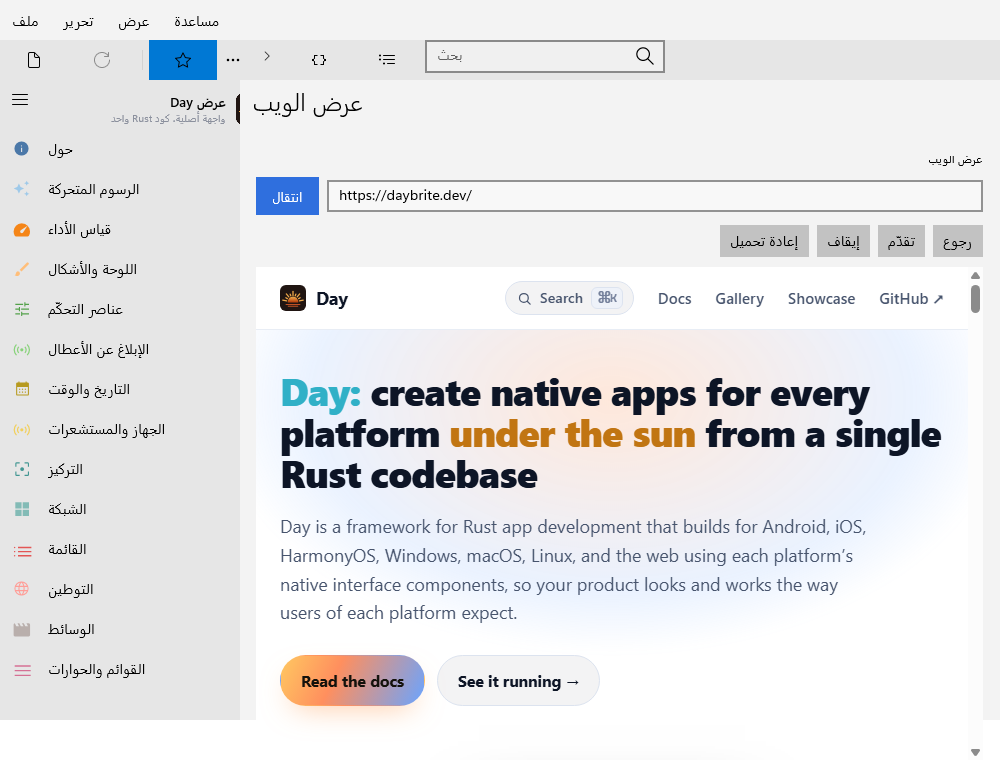Open the مساعدة menu
The image size is (1000, 760).
click(x=196, y=21)
